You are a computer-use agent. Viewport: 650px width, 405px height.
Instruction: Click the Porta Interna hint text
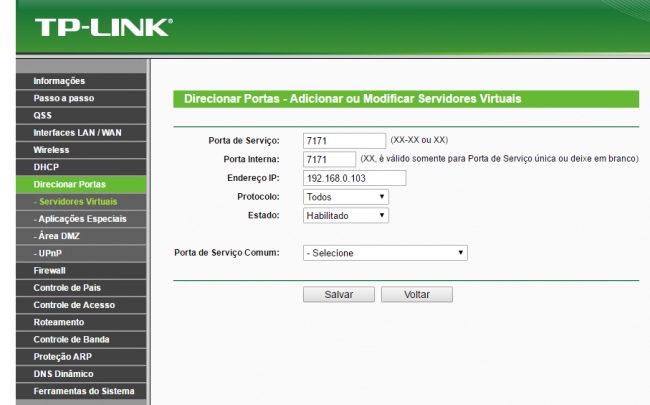pos(500,159)
